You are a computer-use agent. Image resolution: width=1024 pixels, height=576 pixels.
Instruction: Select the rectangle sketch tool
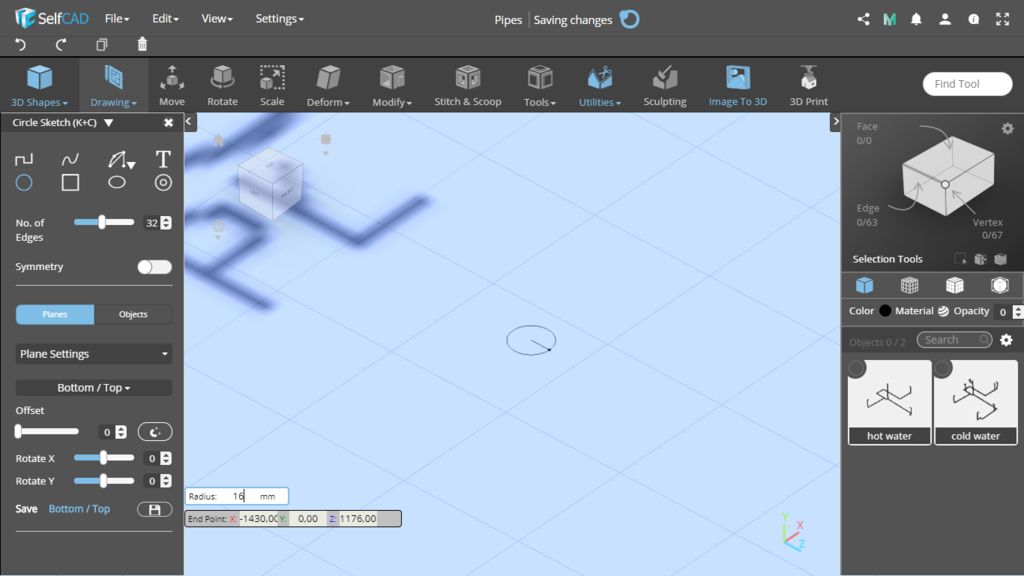pos(71,183)
